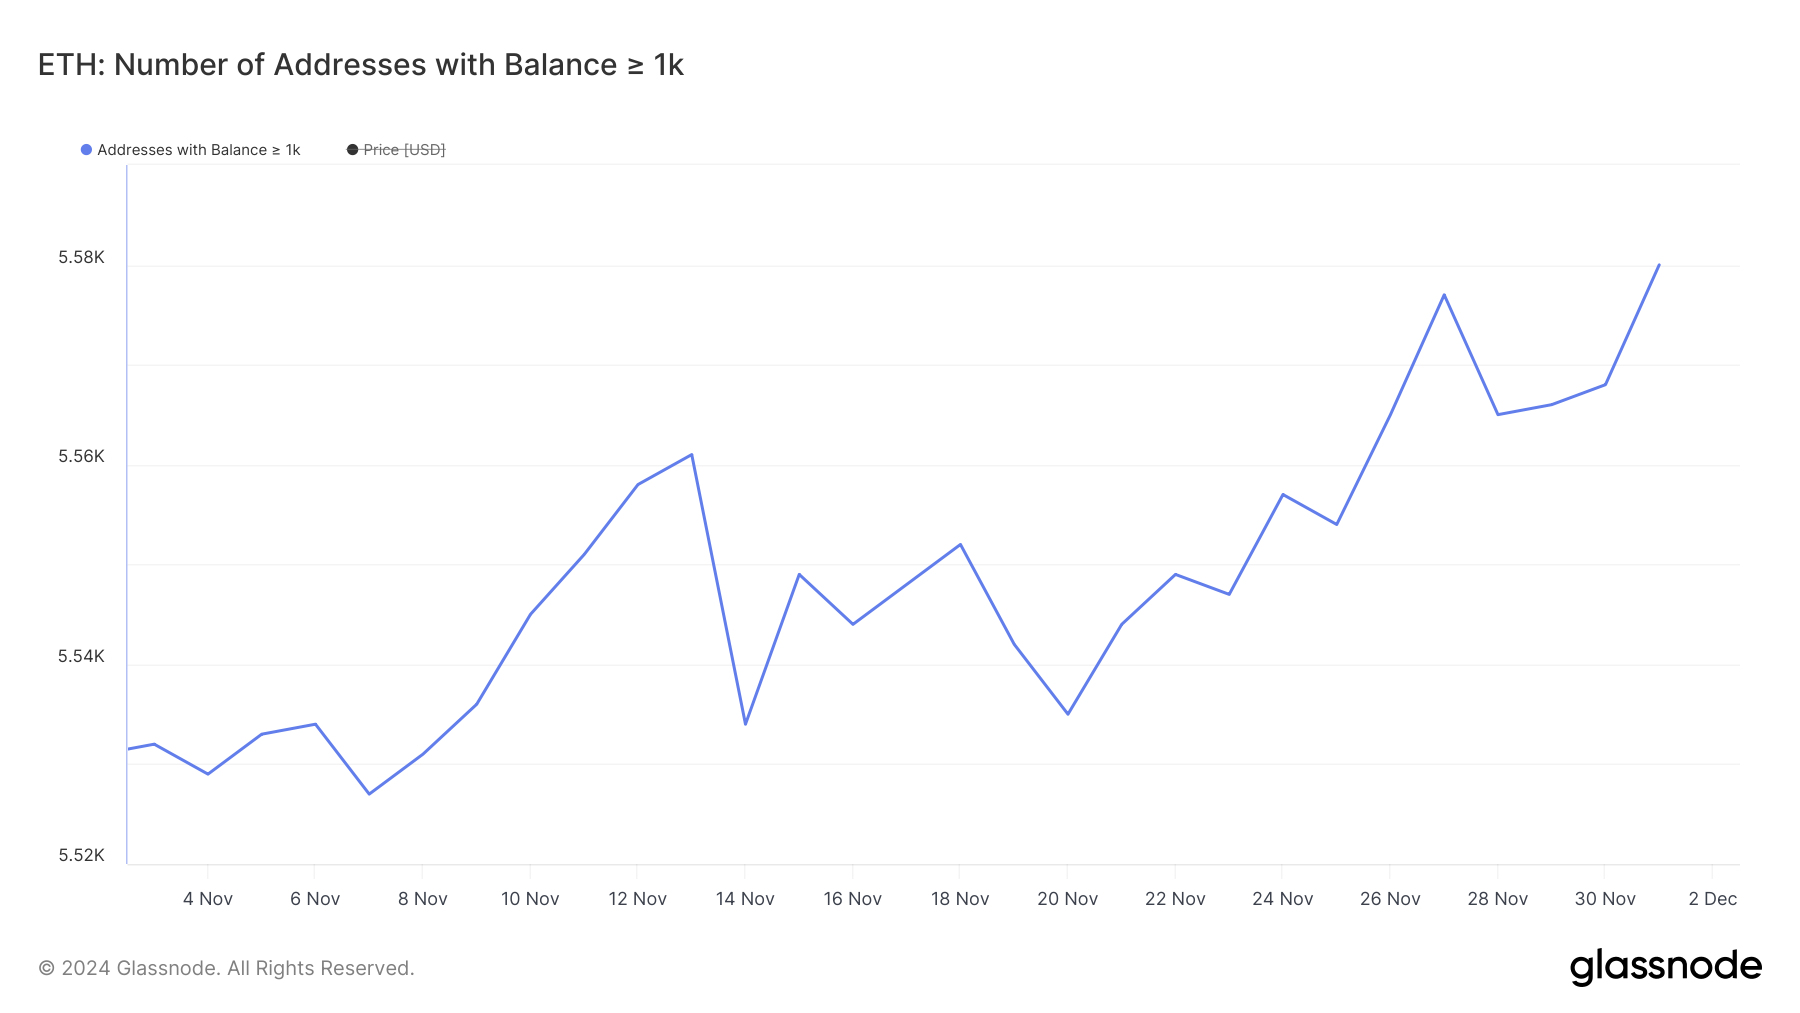Click the 27 Nov spike on the chart
This screenshot has width=1800, height=1013.
coord(1444,295)
